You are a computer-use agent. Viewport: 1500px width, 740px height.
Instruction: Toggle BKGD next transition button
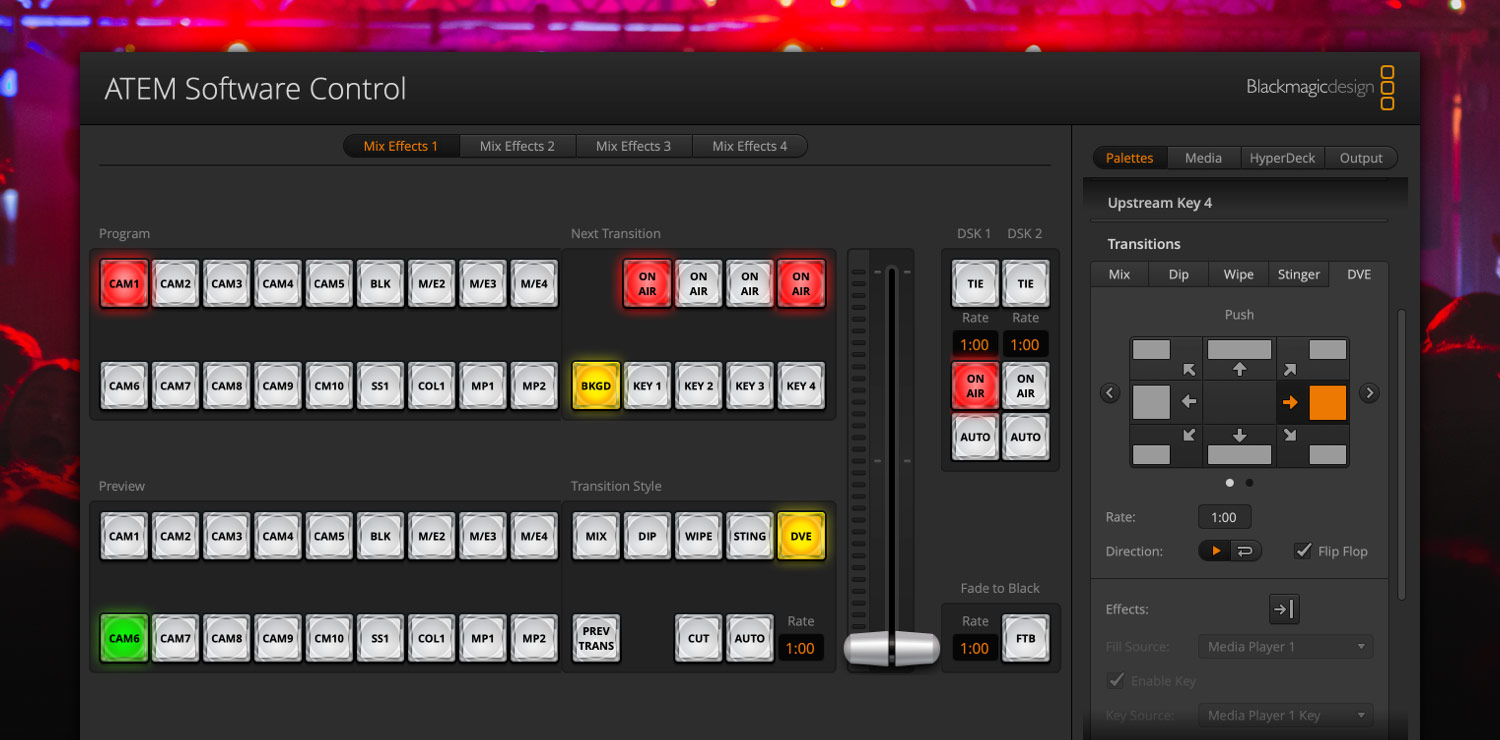596,386
